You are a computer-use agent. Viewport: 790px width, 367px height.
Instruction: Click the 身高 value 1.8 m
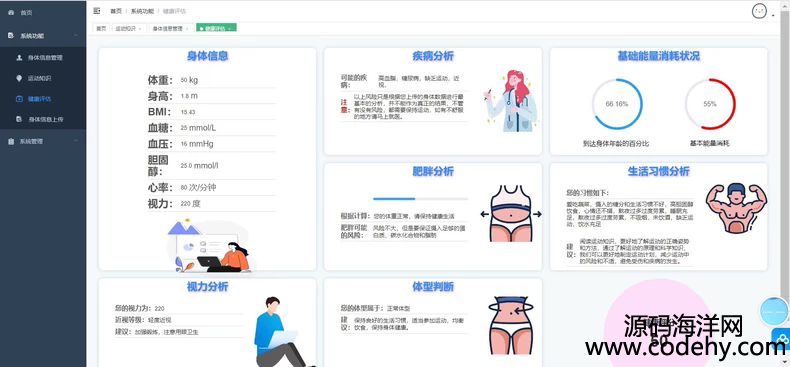pyautogui.click(x=189, y=96)
